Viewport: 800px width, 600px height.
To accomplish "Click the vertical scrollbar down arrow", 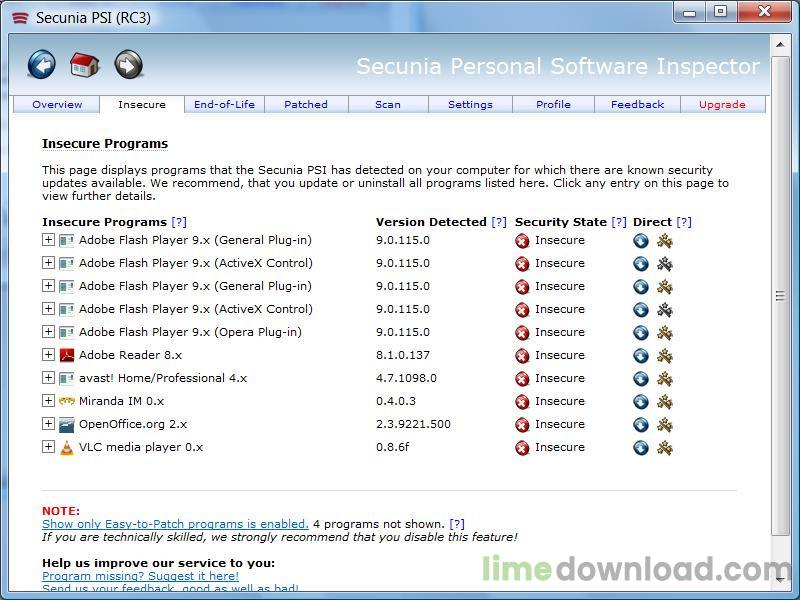I will tap(780, 579).
